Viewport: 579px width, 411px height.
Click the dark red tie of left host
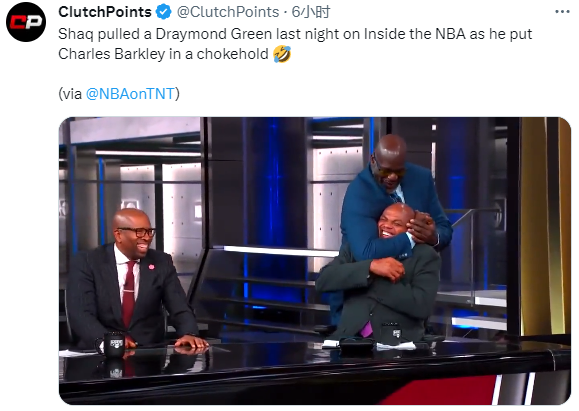(129, 294)
